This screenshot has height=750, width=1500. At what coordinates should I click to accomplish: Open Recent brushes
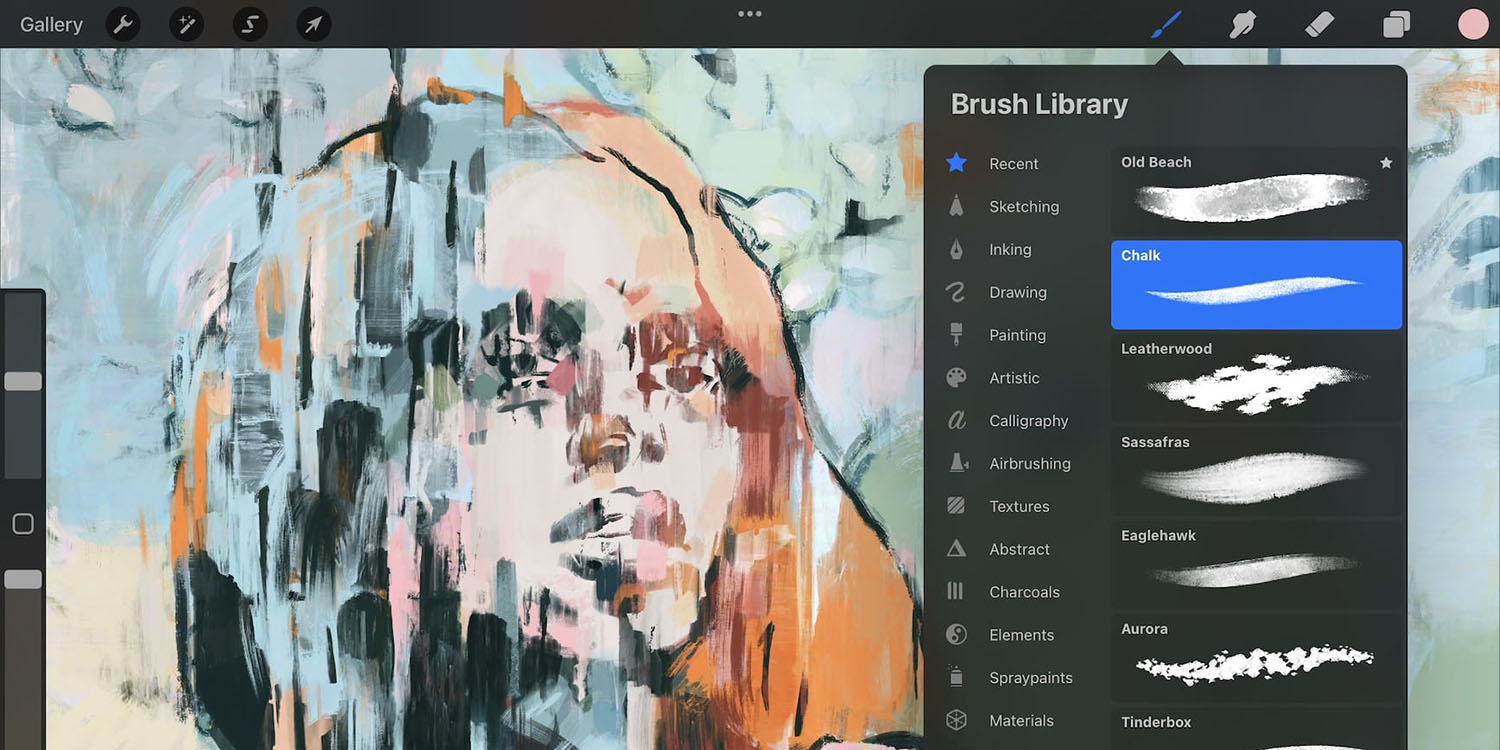click(x=1013, y=163)
